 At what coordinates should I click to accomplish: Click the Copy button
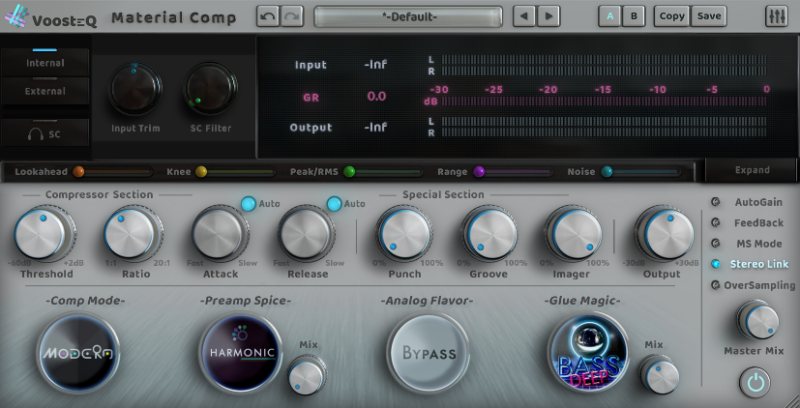click(x=672, y=17)
